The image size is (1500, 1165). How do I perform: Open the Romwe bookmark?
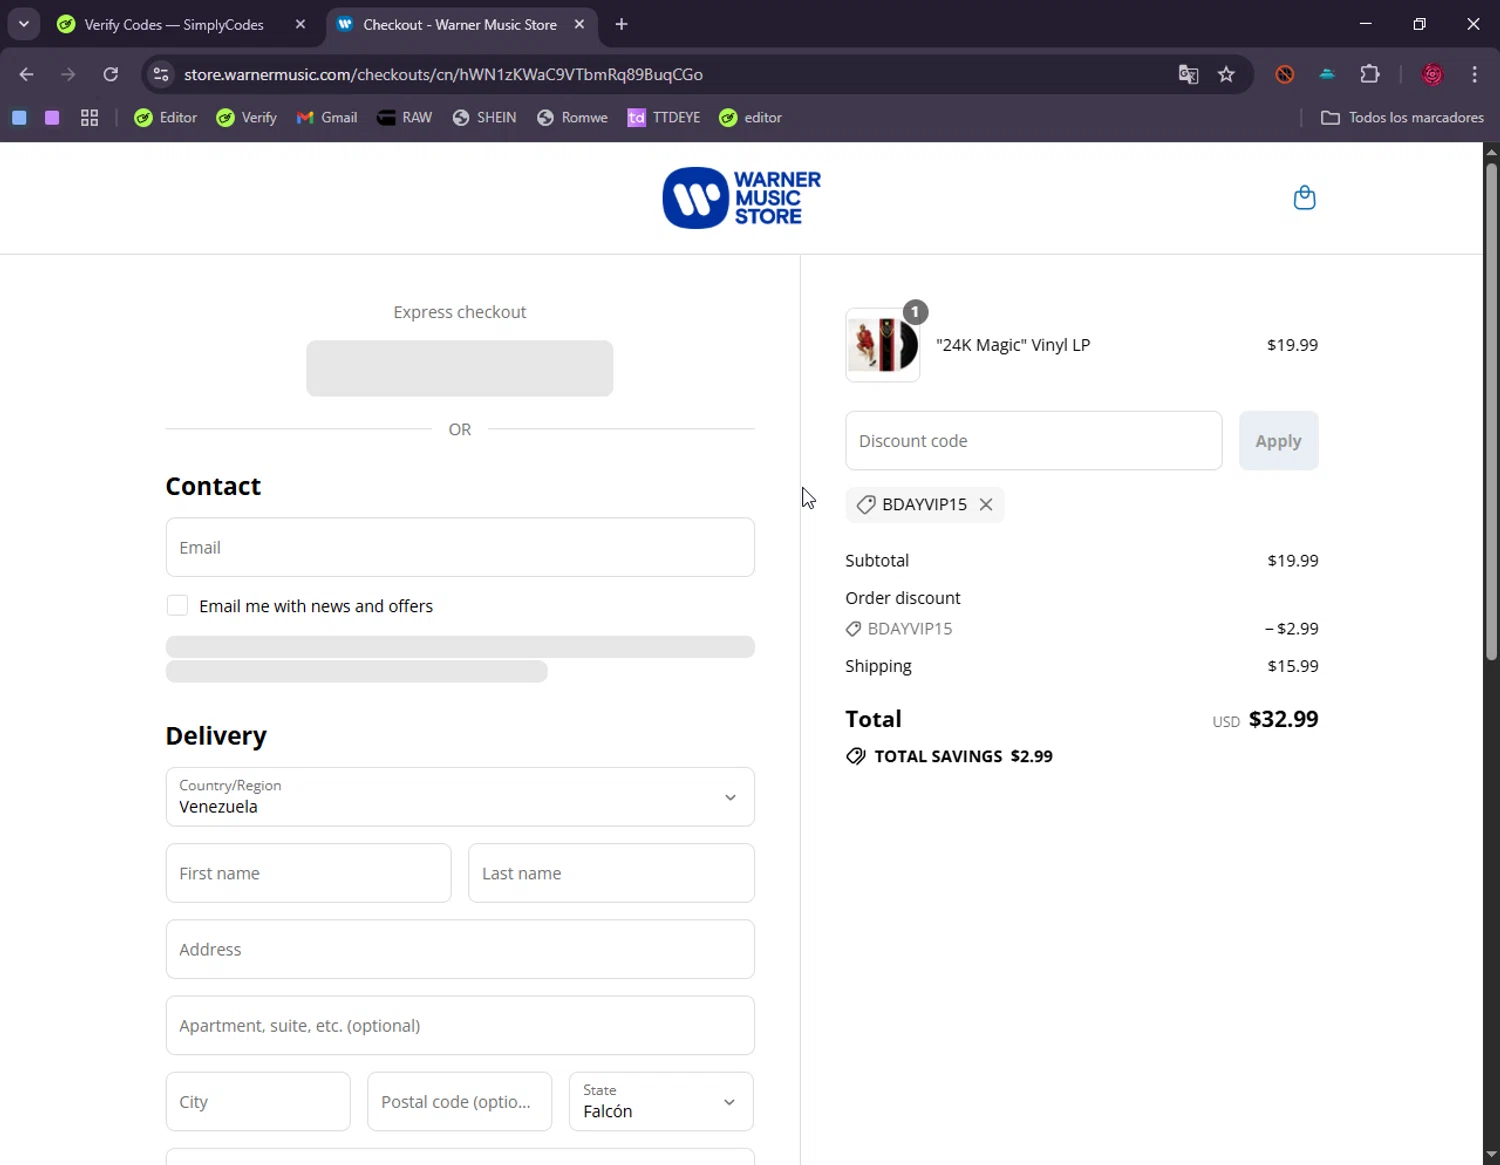[x=572, y=117]
